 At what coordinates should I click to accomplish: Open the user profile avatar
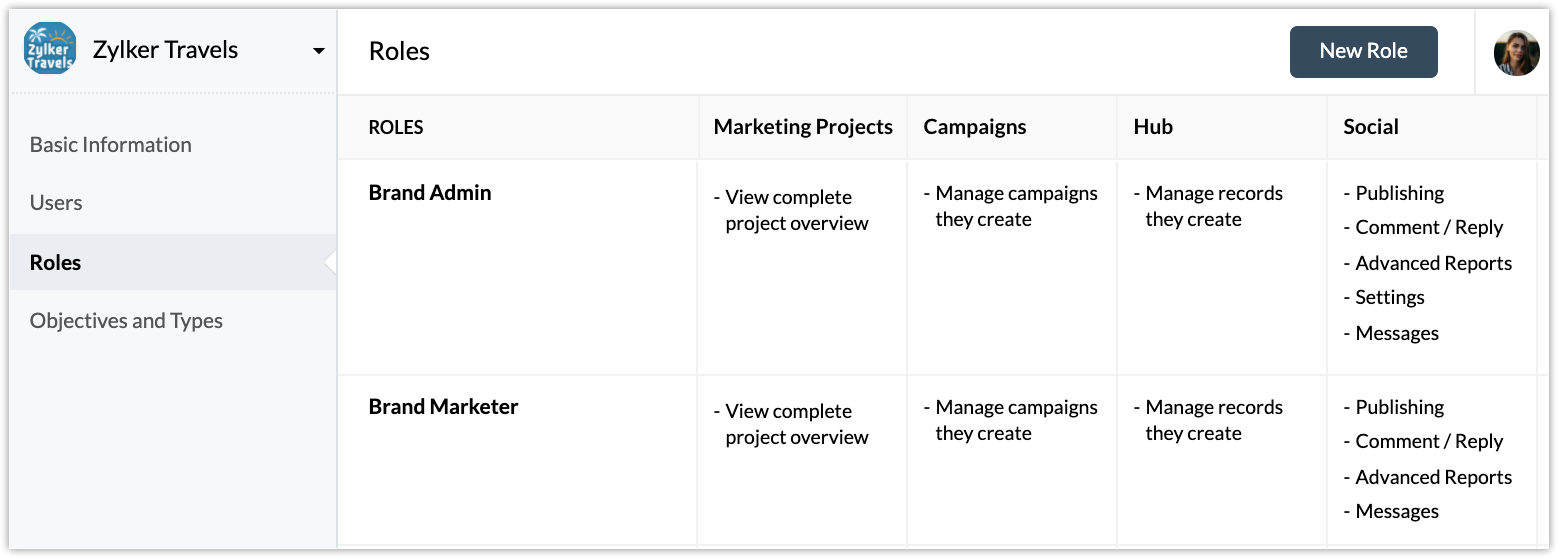tap(1516, 53)
